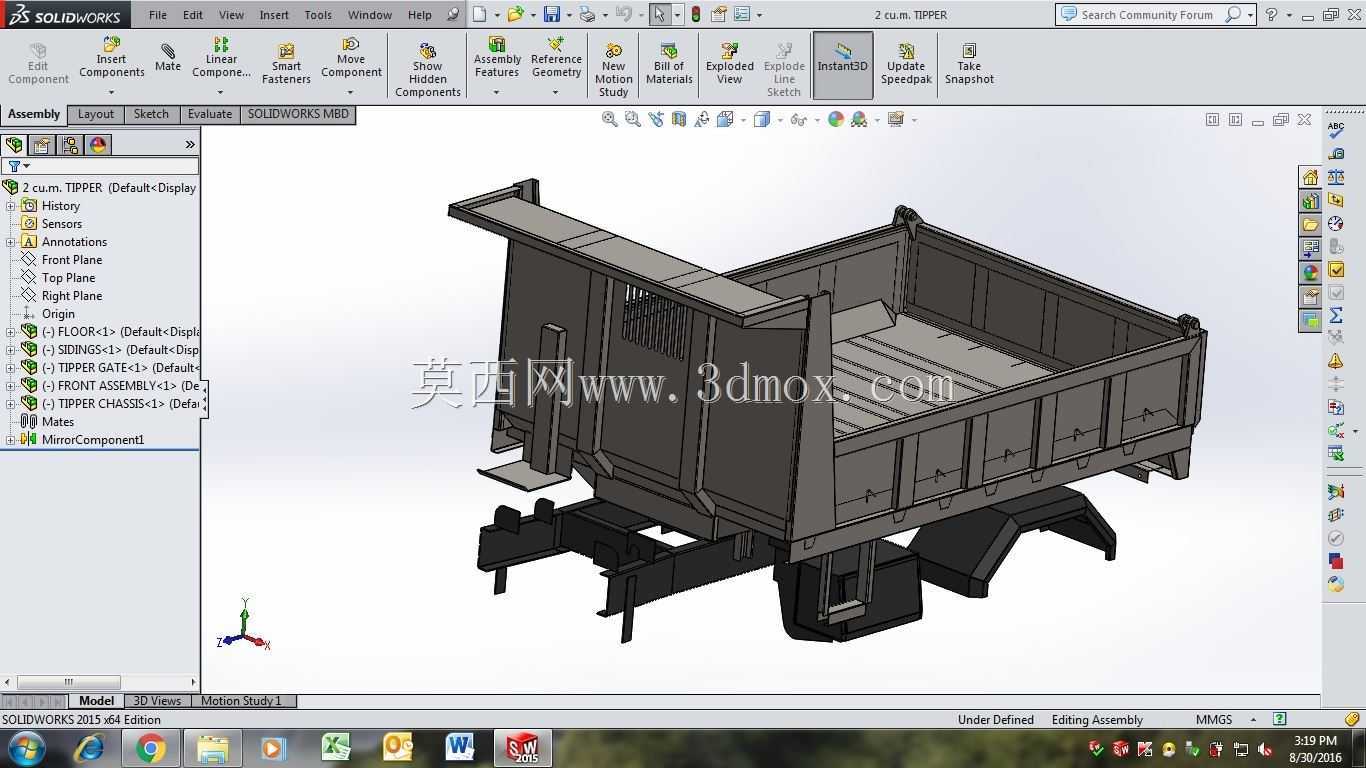Image resolution: width=1366 pixels, height=768 pixels.
Task: Open Move Component dropdown arrow
Action: click(350, 93)
